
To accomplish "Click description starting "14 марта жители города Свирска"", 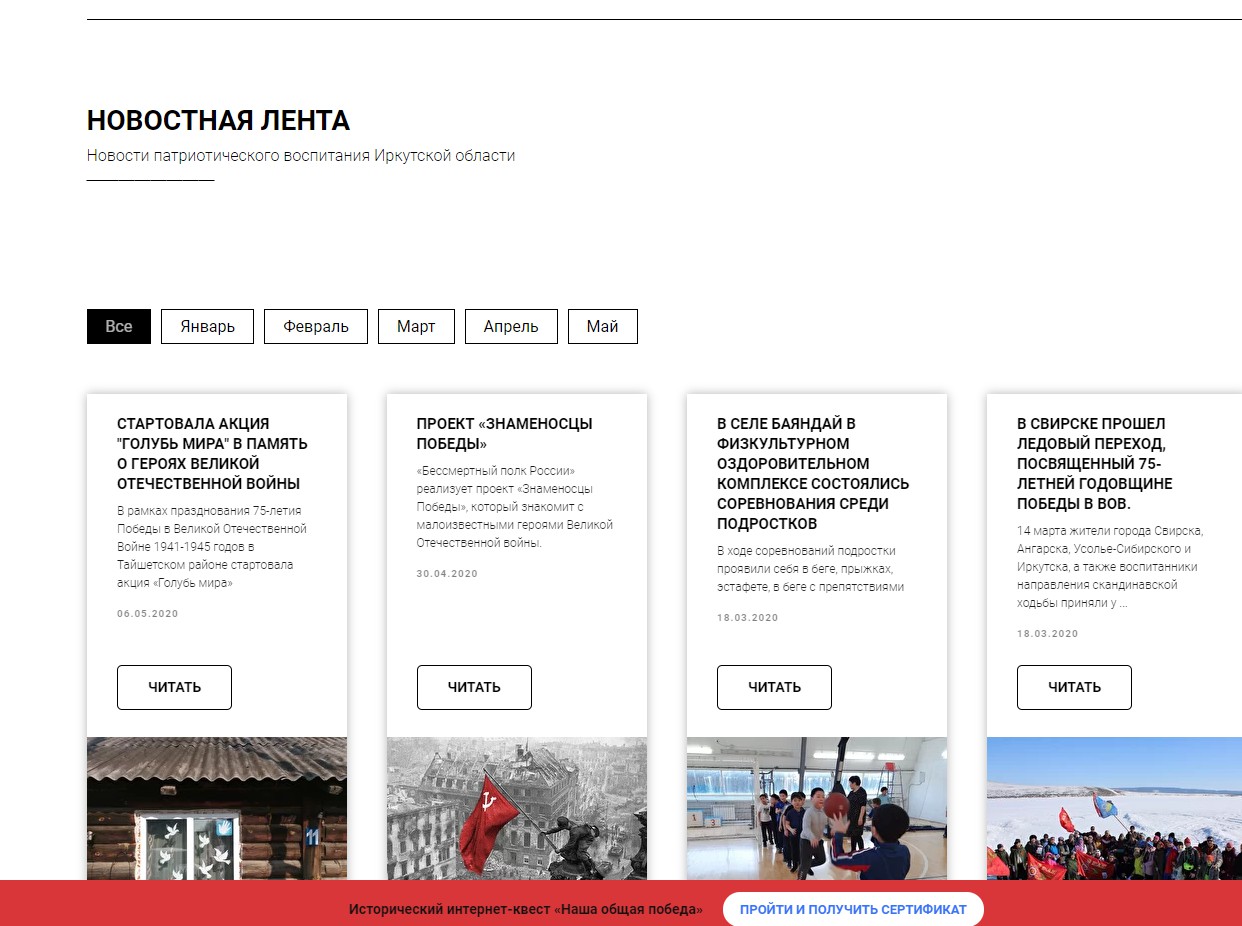I will pyautogui.click(x=1110, y=567).
